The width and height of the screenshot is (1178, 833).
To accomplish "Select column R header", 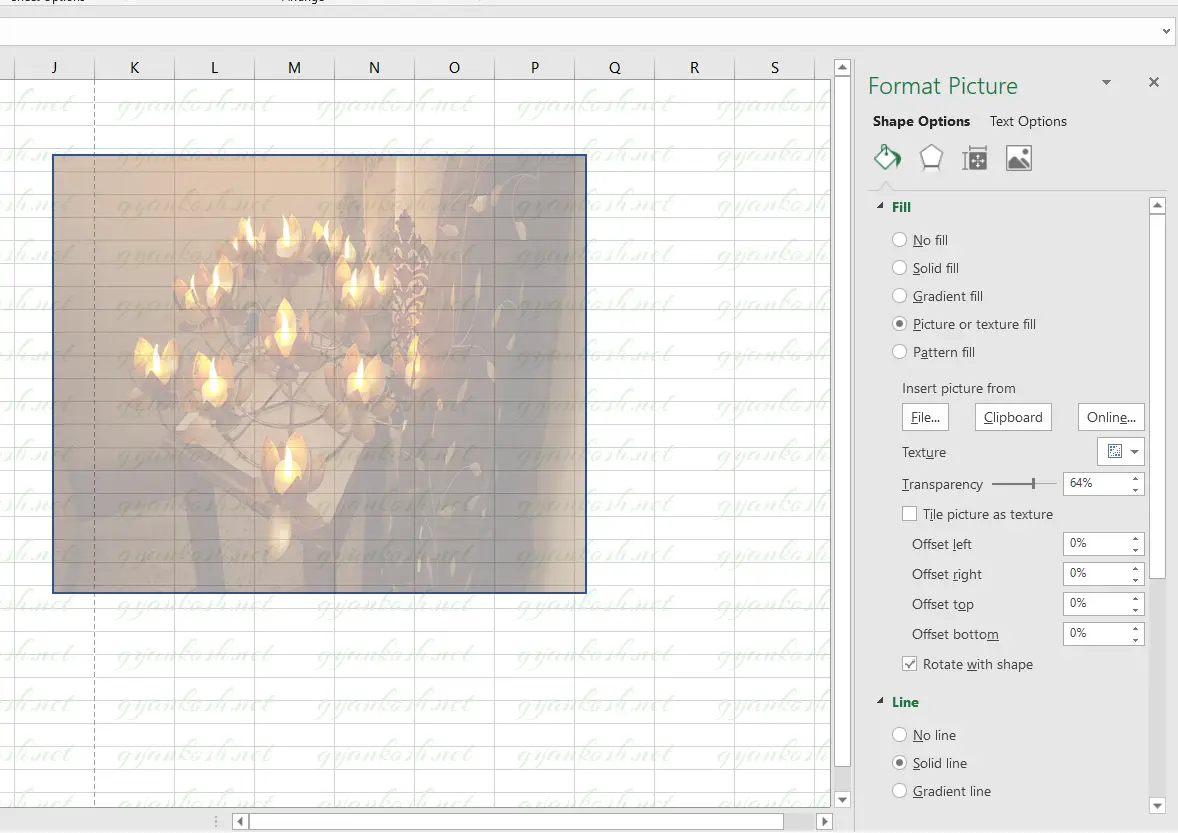I will (694, 68).
